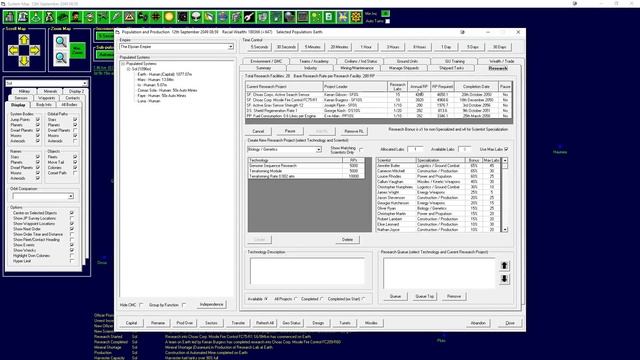
Task: Open the Empire dropdown
Action: coord(231,47)
